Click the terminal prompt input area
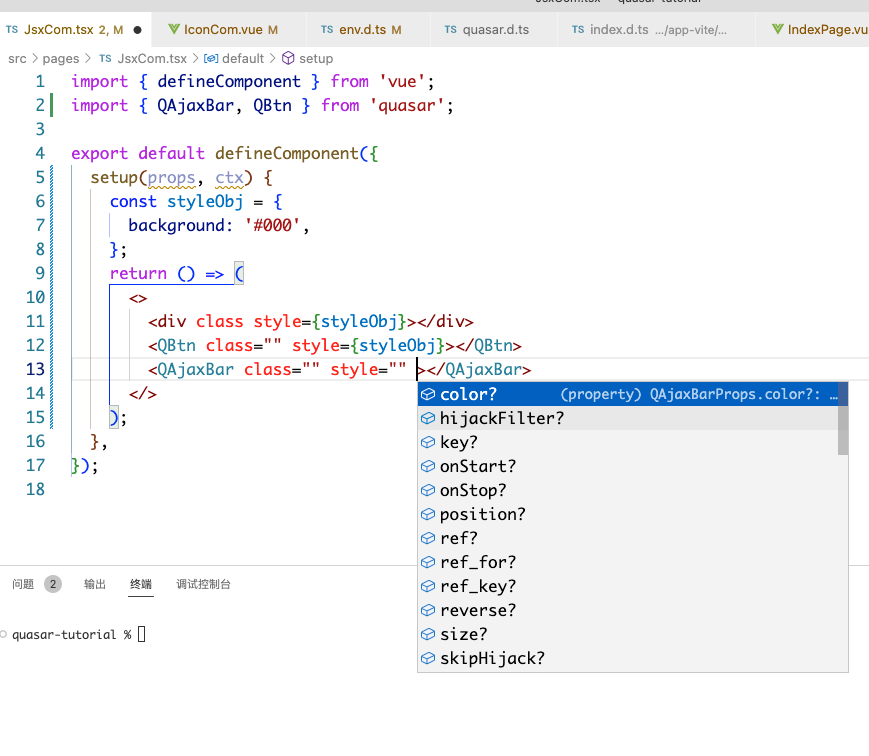 [141, 634]
